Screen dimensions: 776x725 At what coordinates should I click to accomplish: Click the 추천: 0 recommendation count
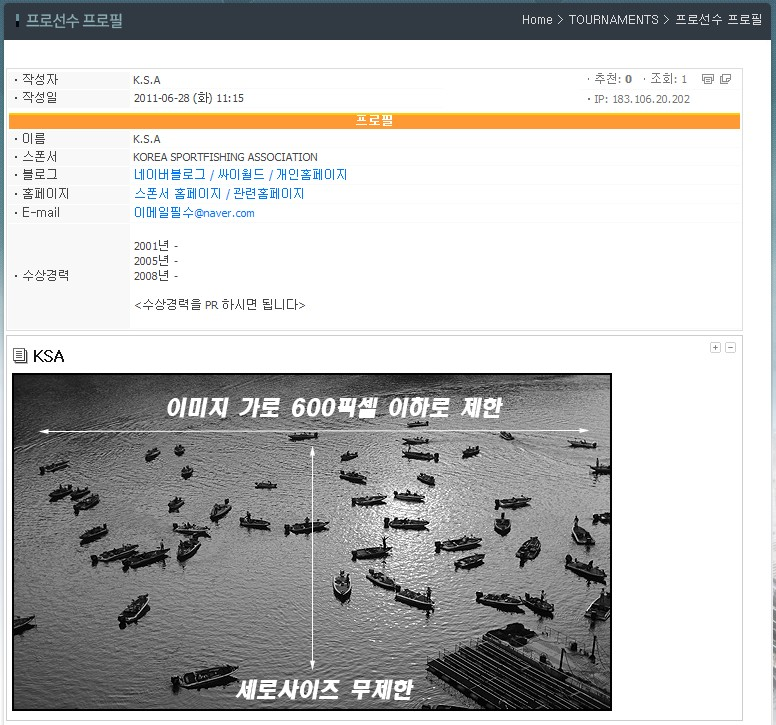[613, 79]
